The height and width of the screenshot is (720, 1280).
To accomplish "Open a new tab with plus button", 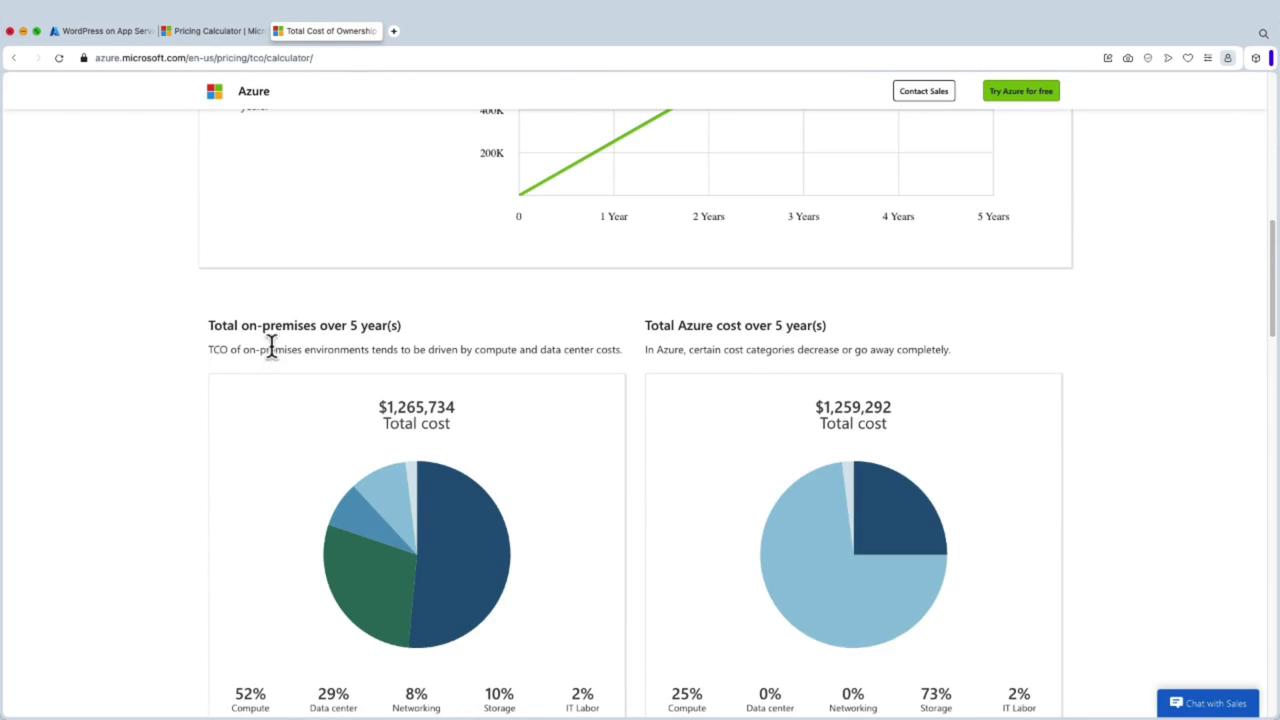I will click(x=394, y=31).
